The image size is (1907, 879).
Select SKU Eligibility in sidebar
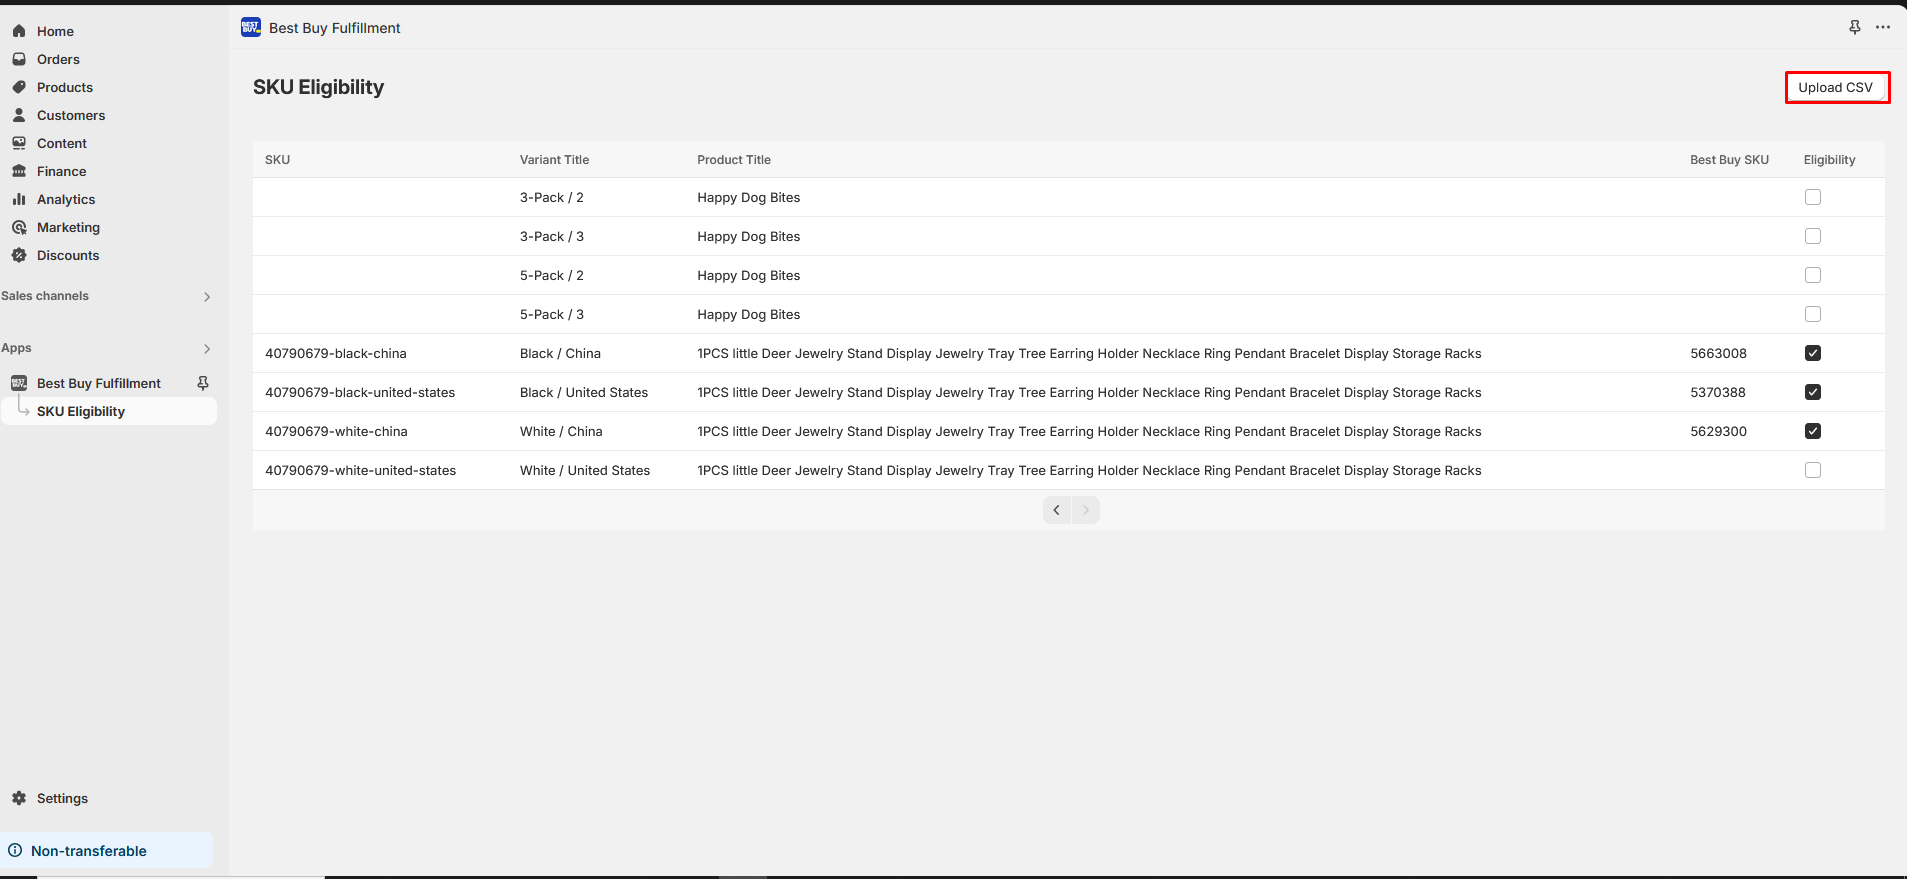pyautogui.click(x=81, y=411)
